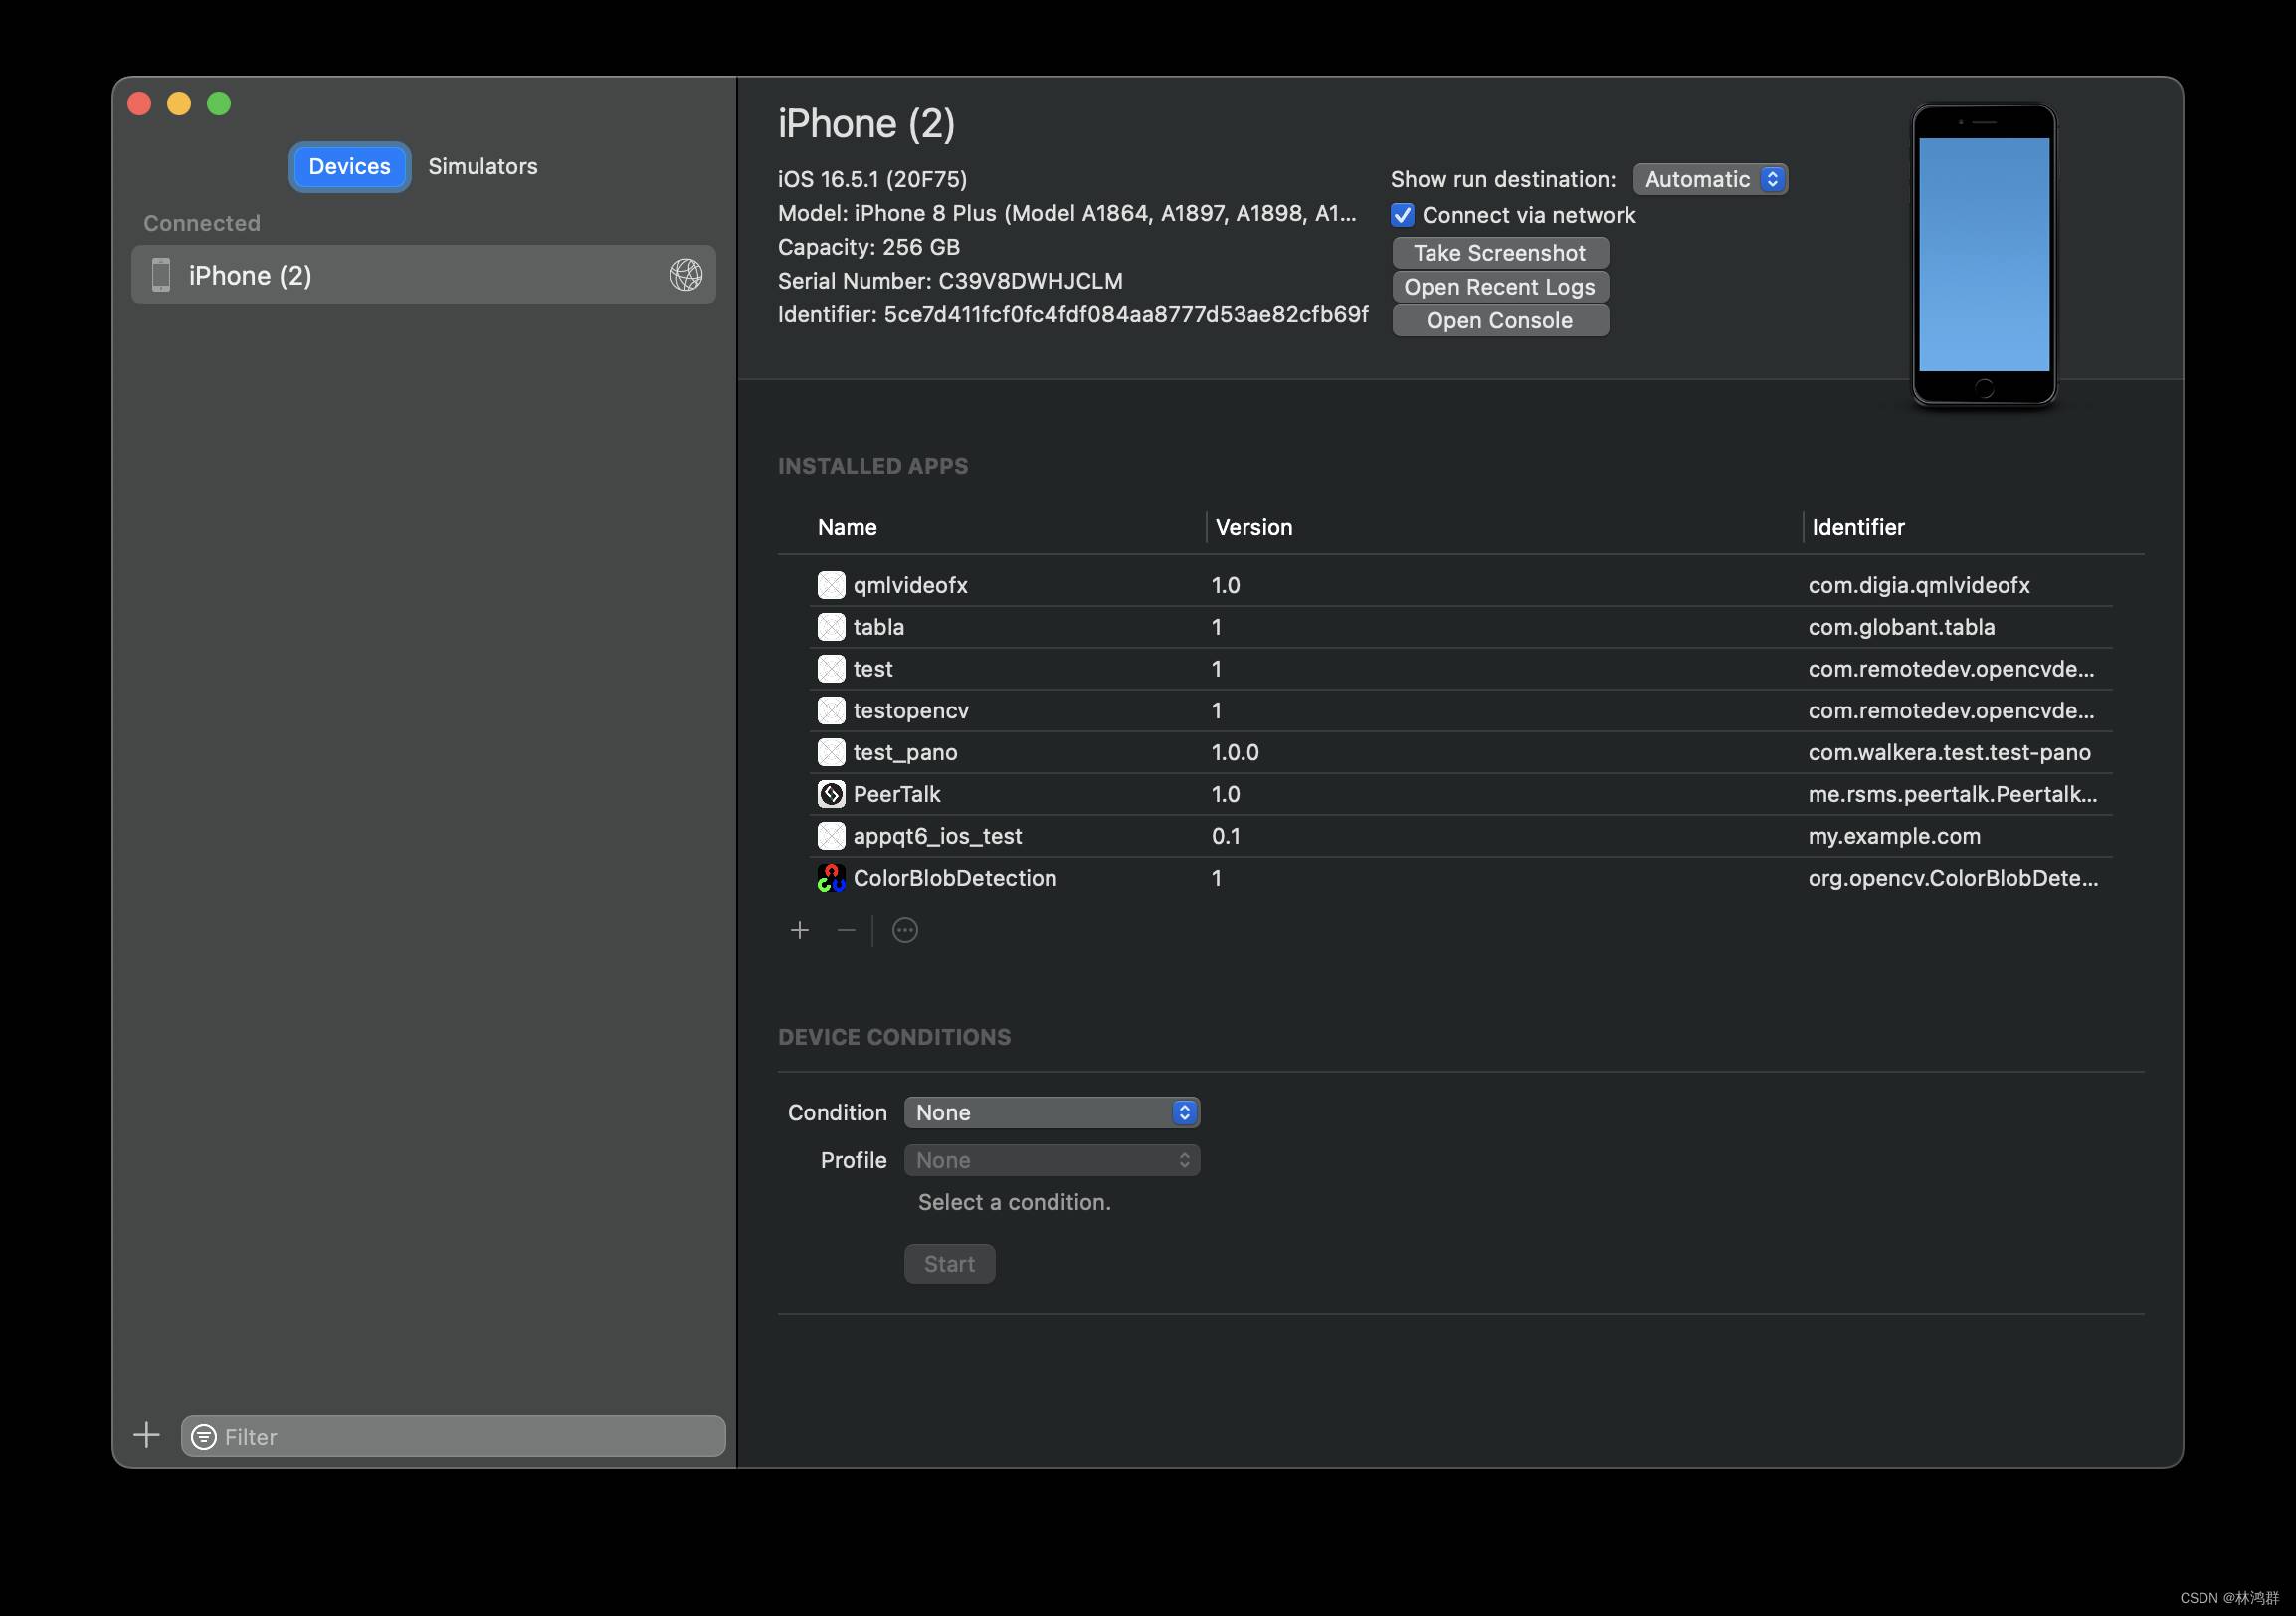This screenshot has height=1616, width=2296.
Task: Click the device Identifier text line
Action: click(1073, 315)
